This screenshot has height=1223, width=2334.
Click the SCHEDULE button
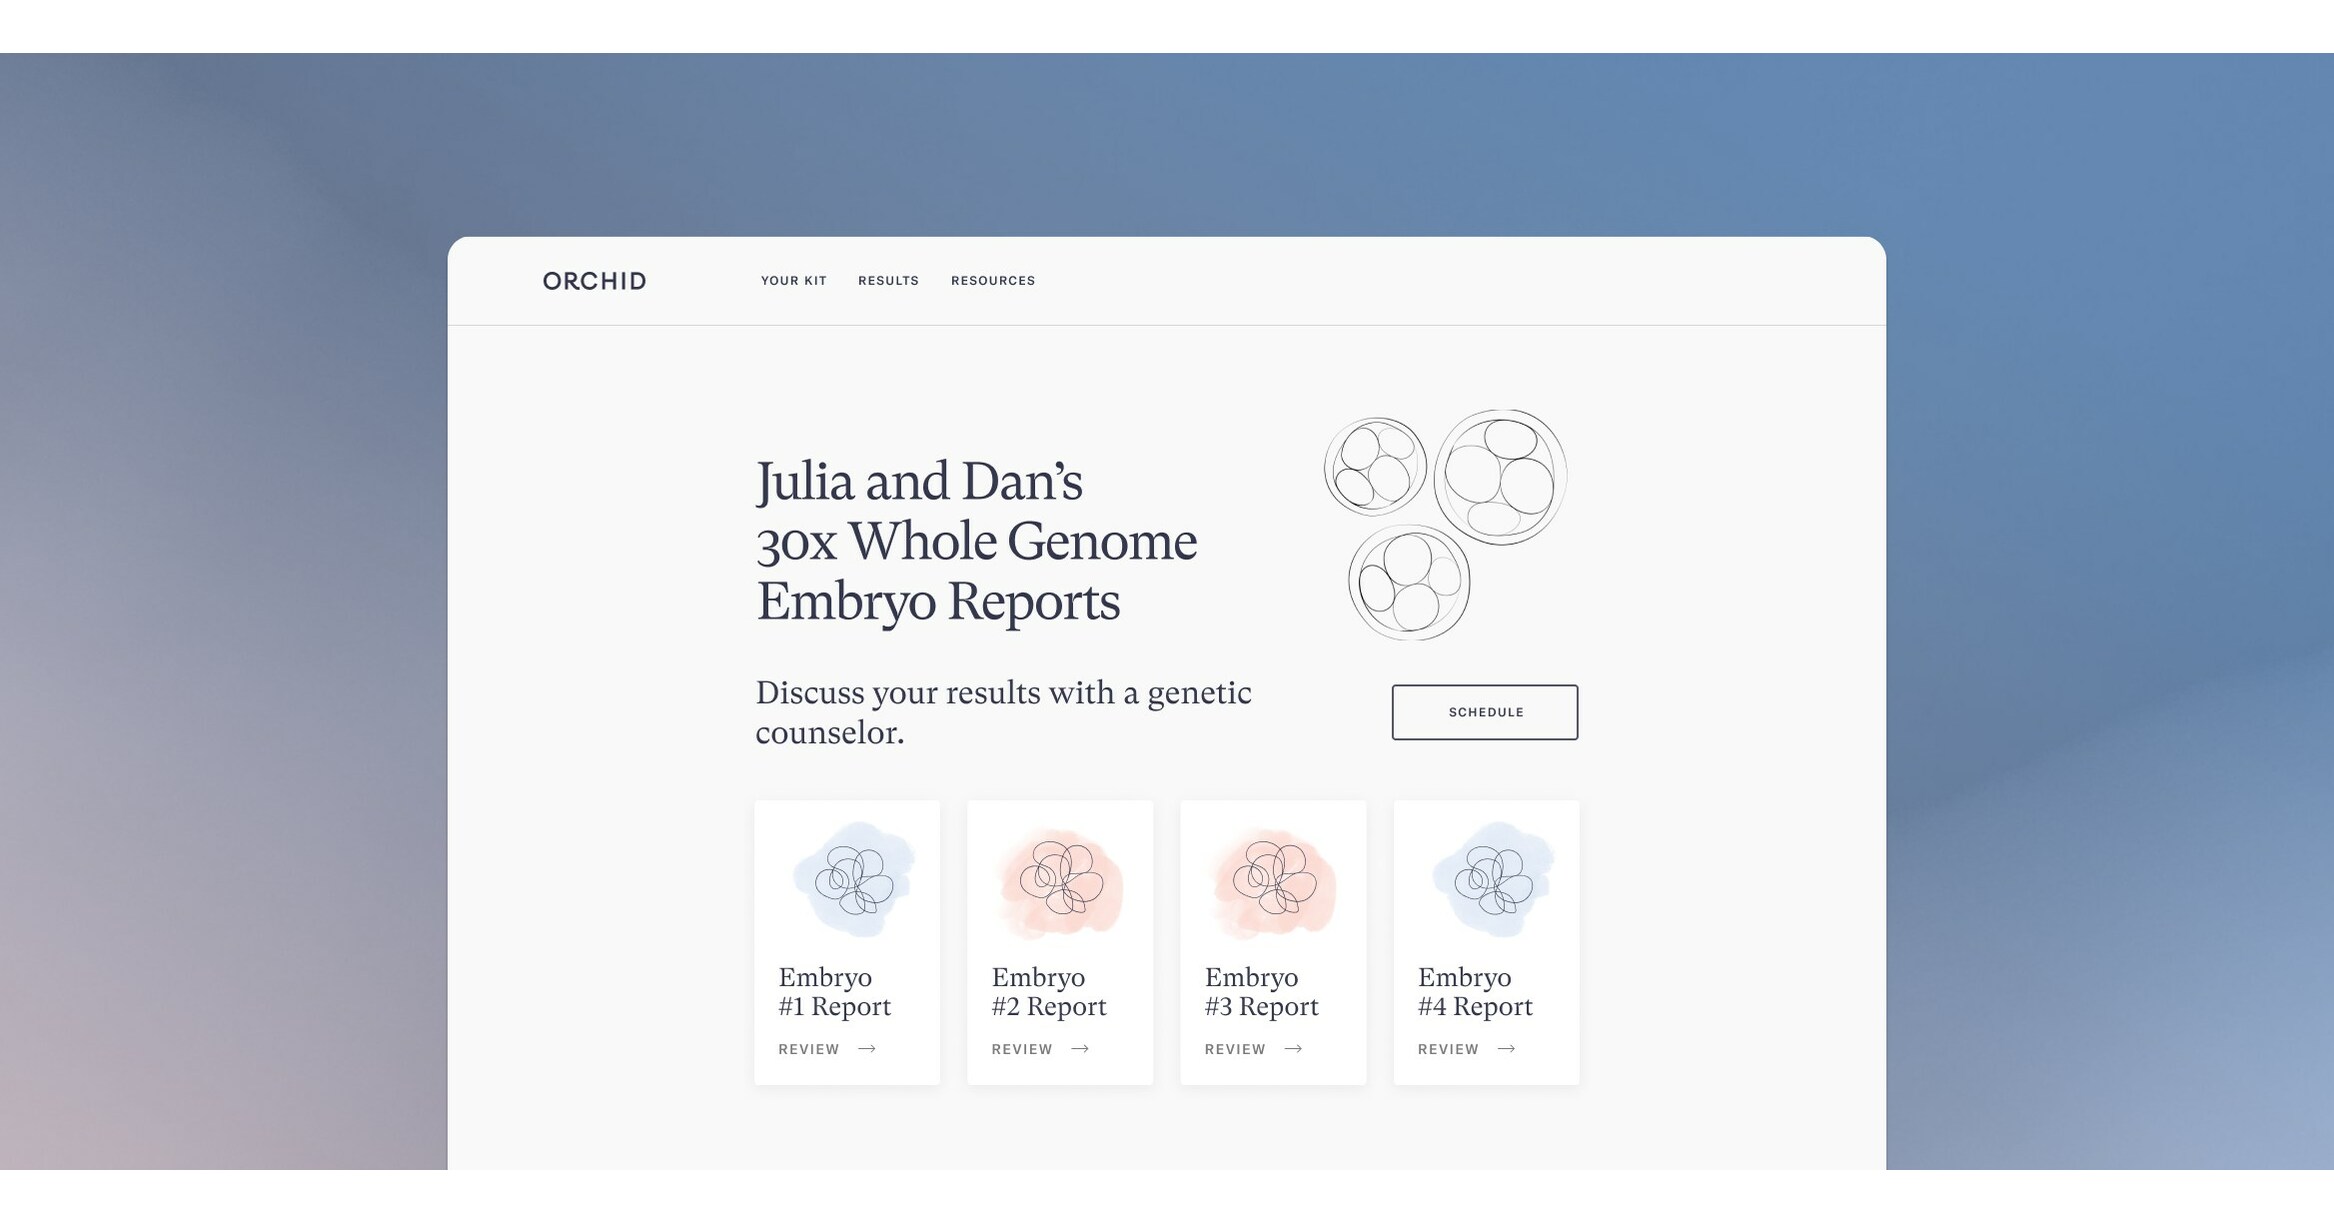click(1484, 712)
